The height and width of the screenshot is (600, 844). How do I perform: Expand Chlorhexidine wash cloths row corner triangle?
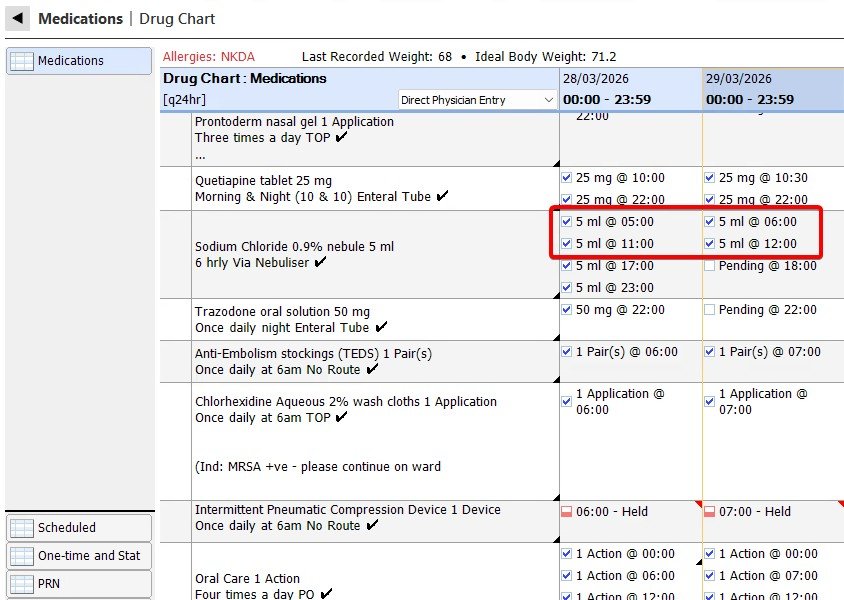[554, 495]
